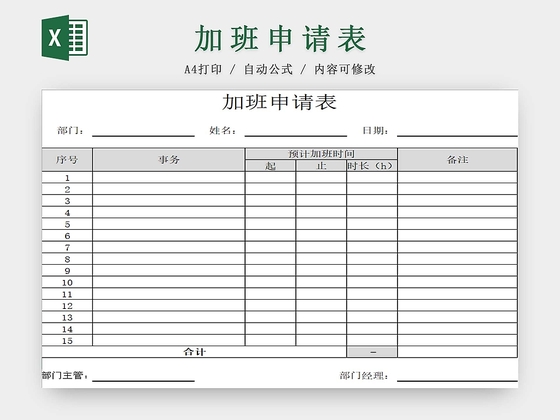Click row number 2 cell
The height and width of the screenshot is (420, 560).
click(67, 189)
